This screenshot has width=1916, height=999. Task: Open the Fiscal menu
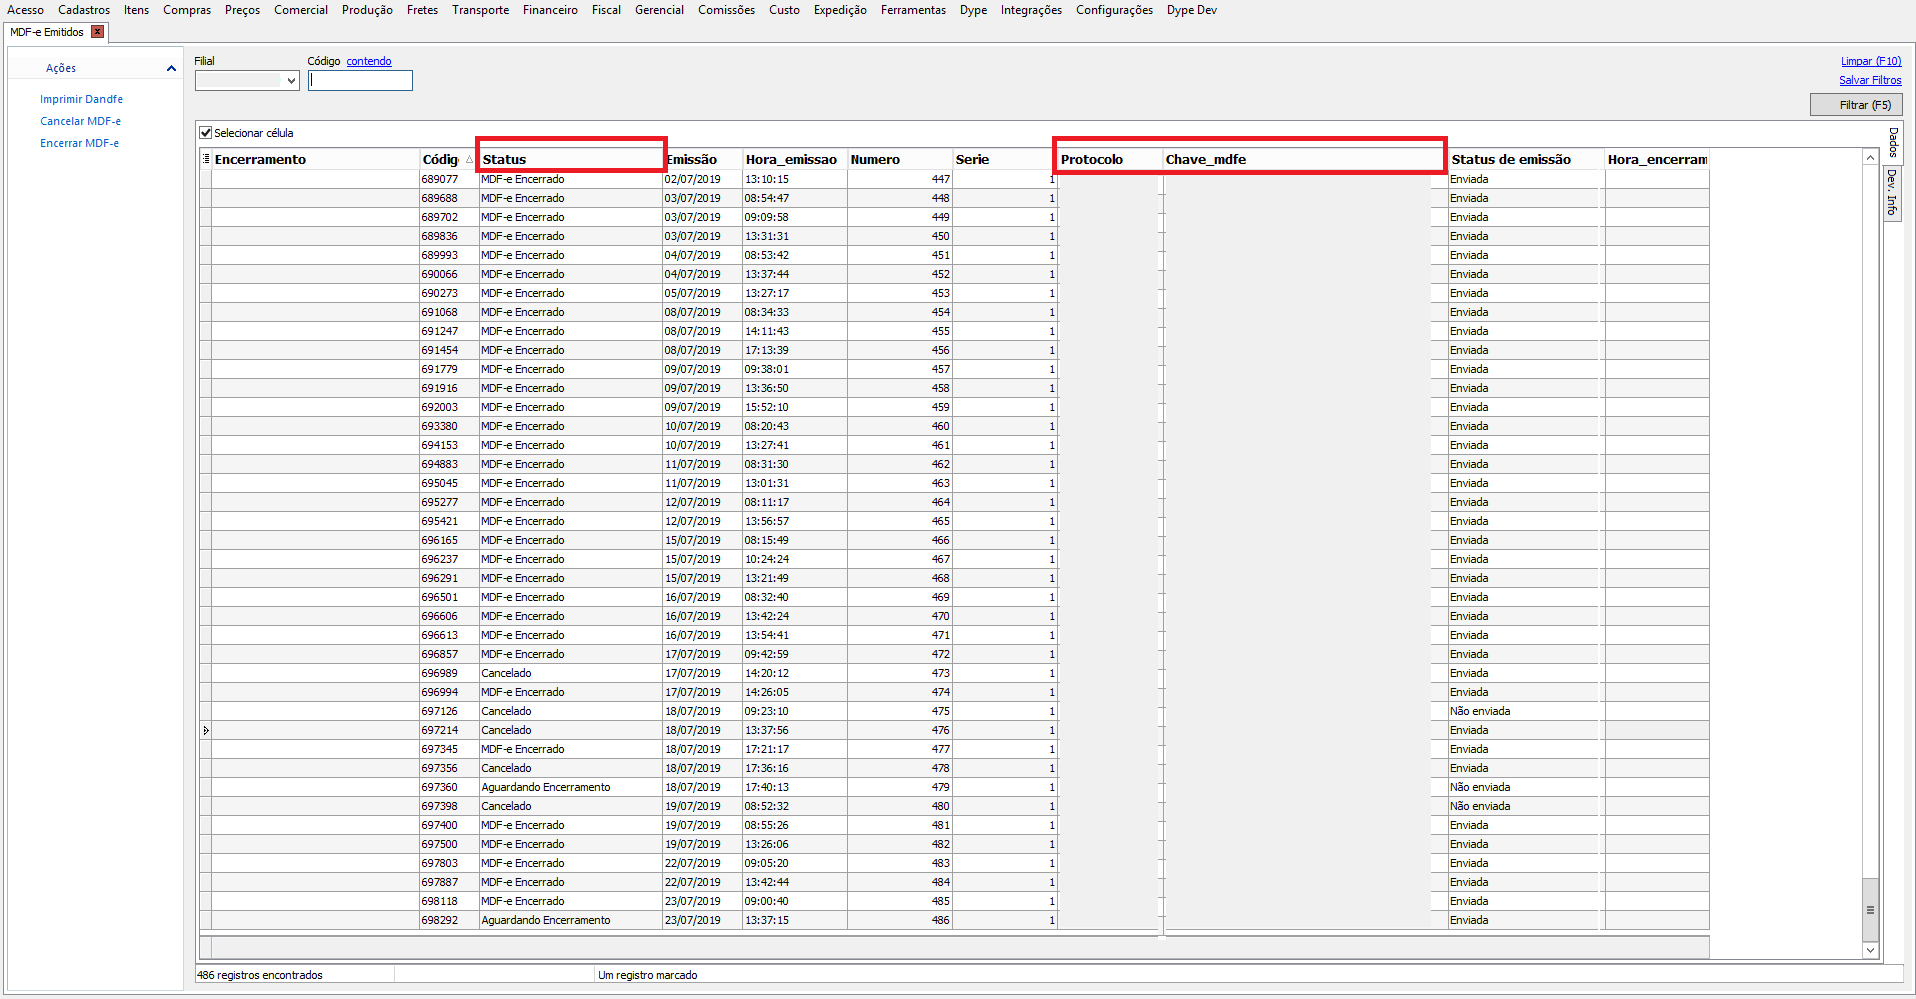[606, 10]
